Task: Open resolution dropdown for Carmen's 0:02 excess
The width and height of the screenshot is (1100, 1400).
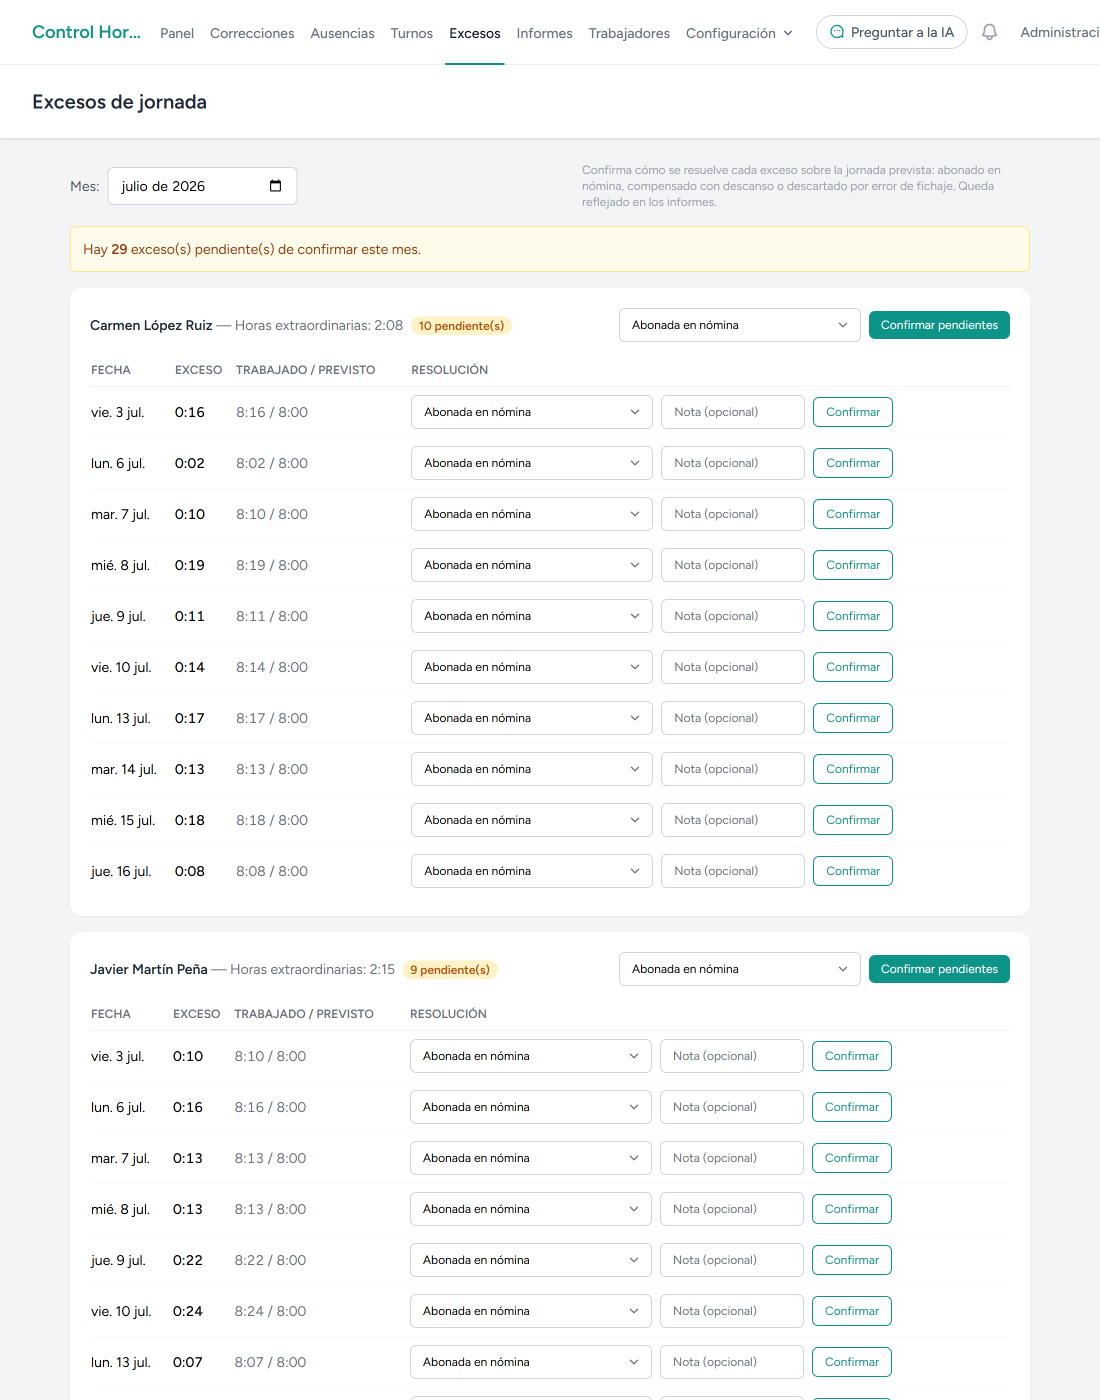Action: coord(532,463)
